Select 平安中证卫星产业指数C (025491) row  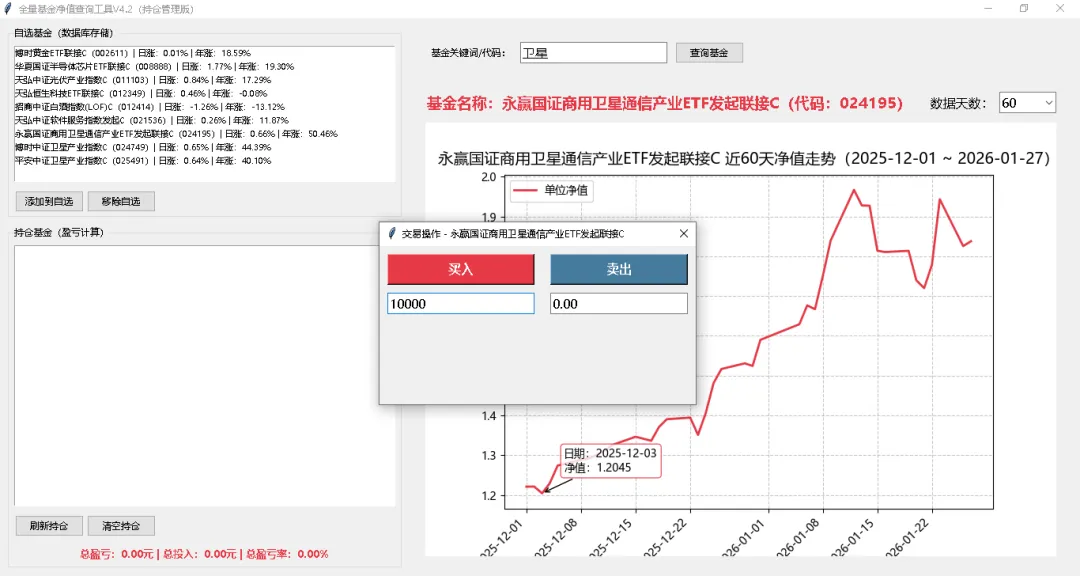point(204,161)
